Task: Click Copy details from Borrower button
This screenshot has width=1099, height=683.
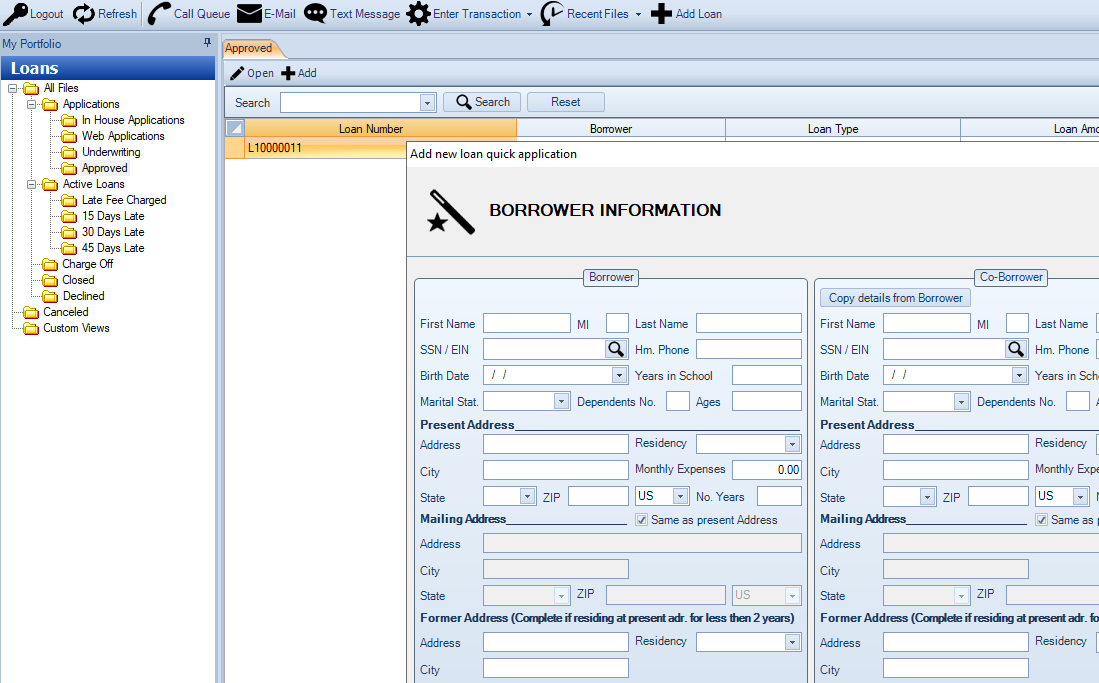Action: (x=895, y=298)
